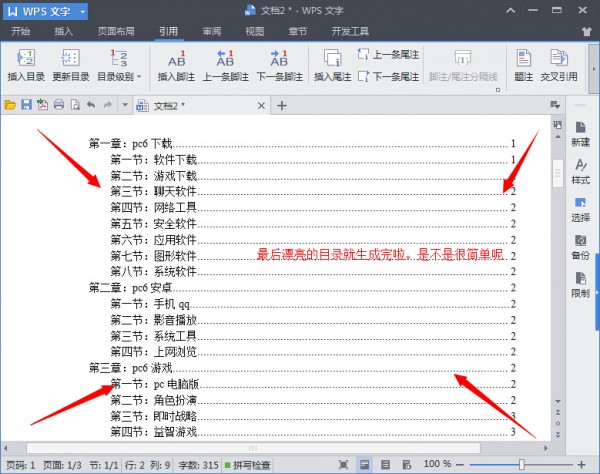Insert a footnote (插入脚注)
This screenshot has height=474, width=600.
176,65
